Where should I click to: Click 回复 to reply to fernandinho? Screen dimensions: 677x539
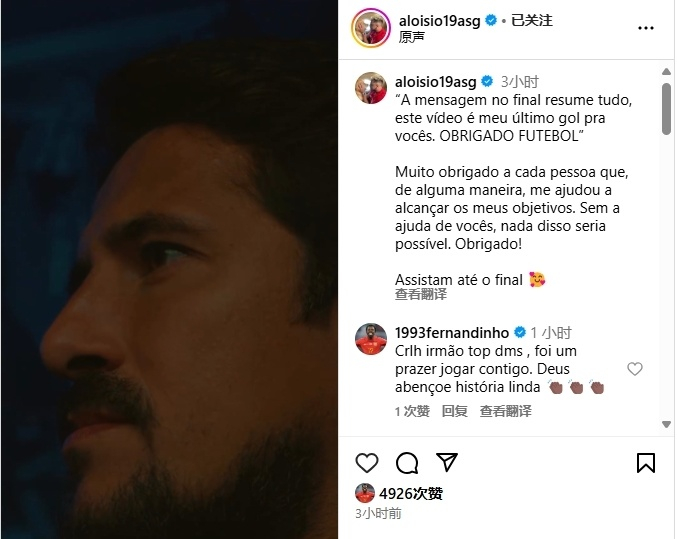(454, 411)
